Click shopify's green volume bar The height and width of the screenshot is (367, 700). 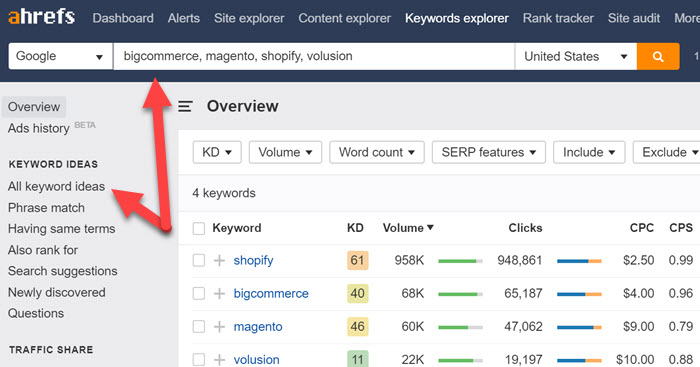[x=460, y=261]
